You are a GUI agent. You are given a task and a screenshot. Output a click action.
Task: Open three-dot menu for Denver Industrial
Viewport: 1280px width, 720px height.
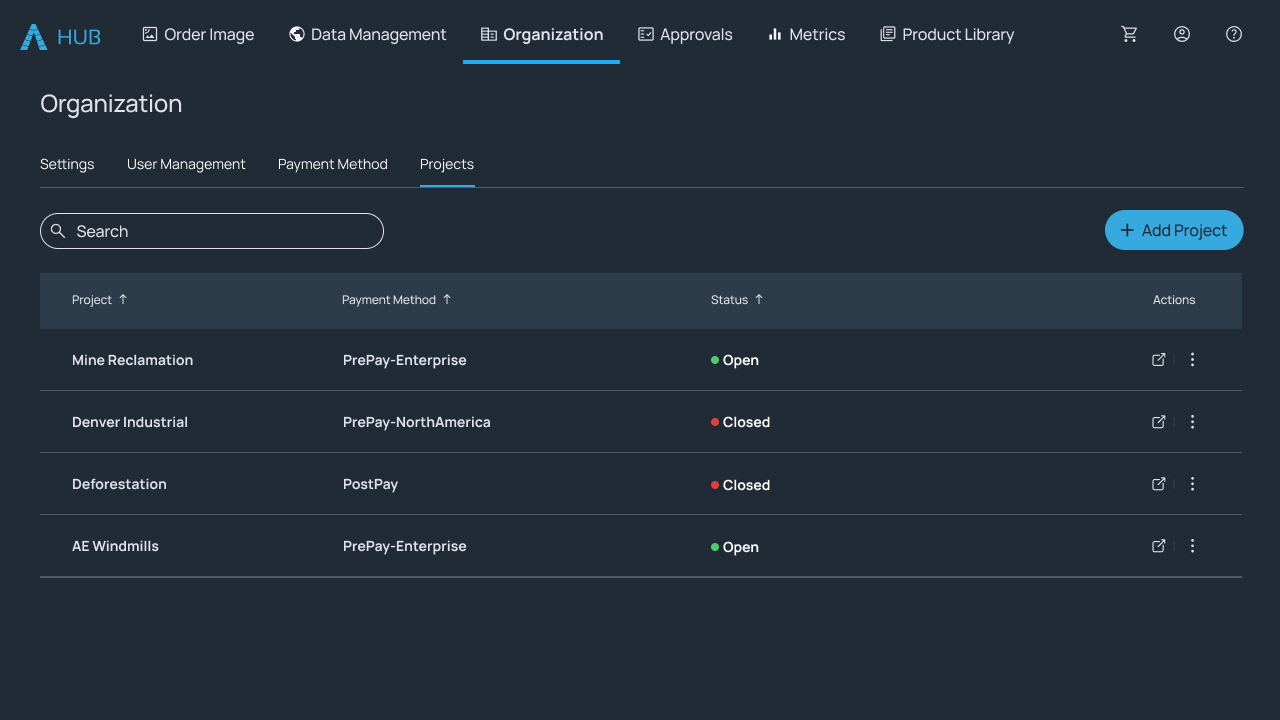click(x=1192, y=422)
